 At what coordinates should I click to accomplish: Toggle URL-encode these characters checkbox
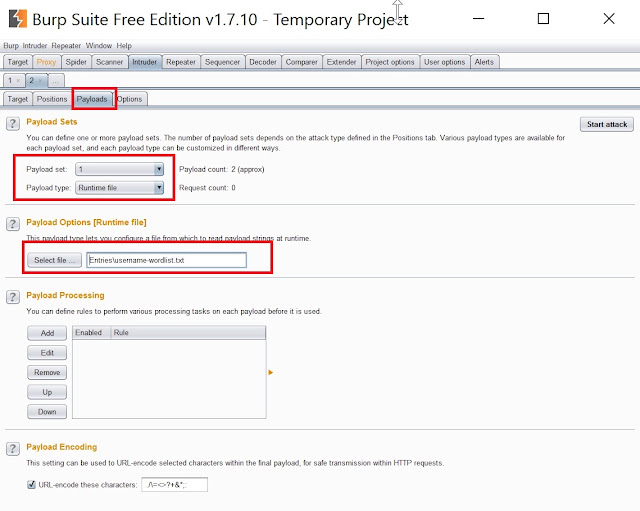31,484
